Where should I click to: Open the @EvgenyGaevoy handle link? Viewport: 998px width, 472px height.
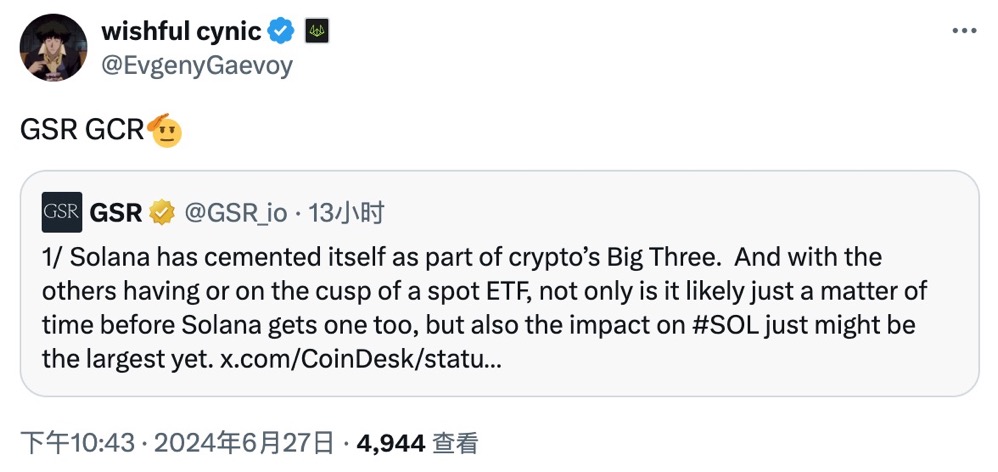point(197,65)
